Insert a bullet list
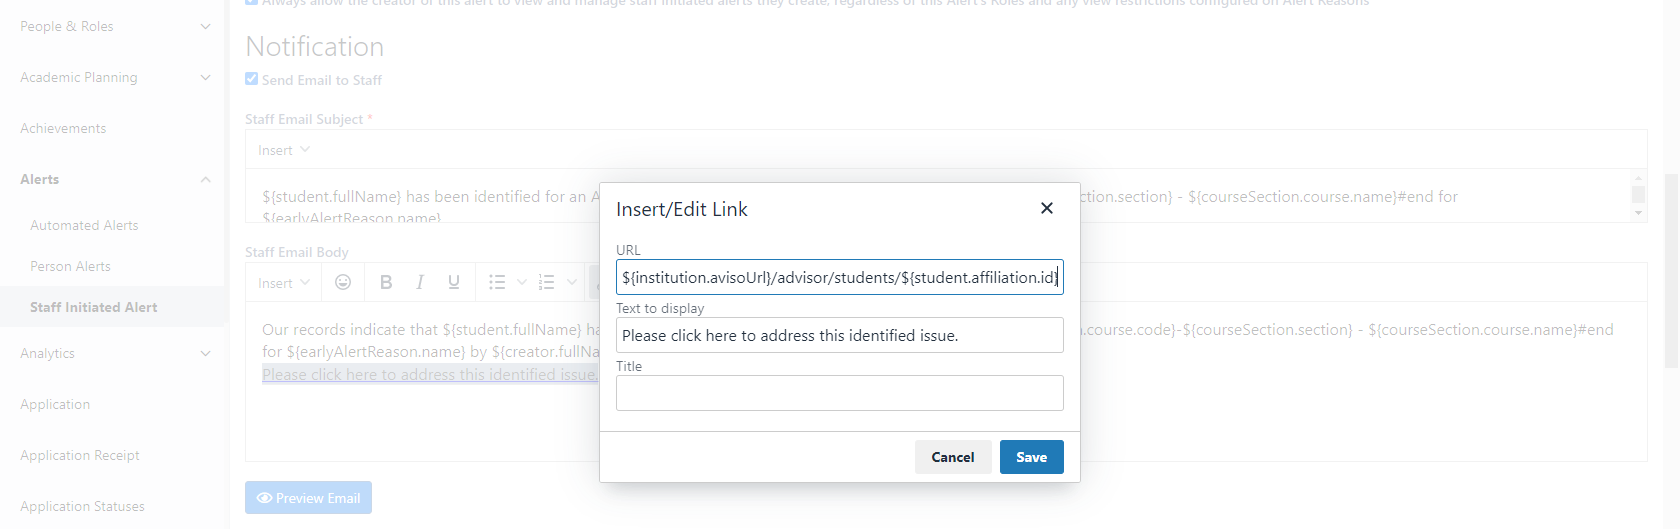 coord(497,283)
